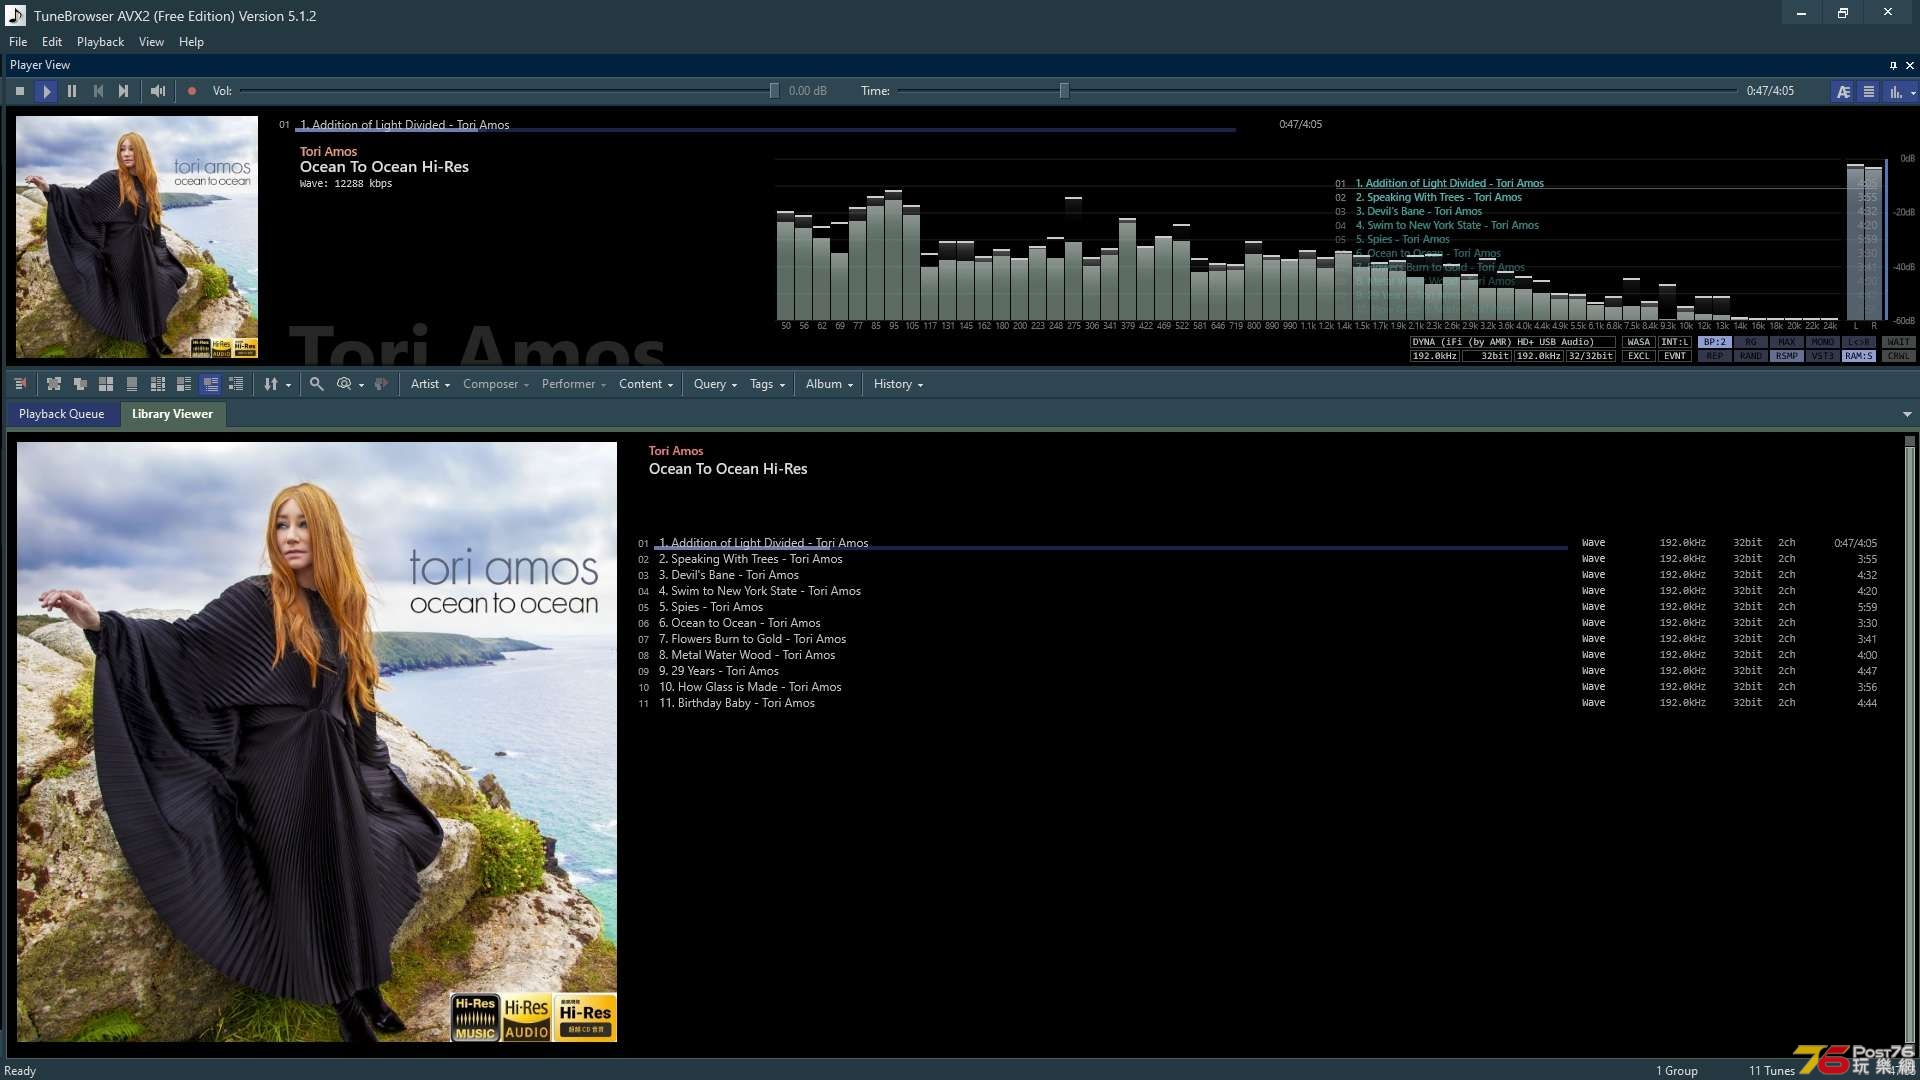This screenshot has height=1080, width=1920.
Task: Toggle the REP repeat indicator
Action: click(1715, 356)
